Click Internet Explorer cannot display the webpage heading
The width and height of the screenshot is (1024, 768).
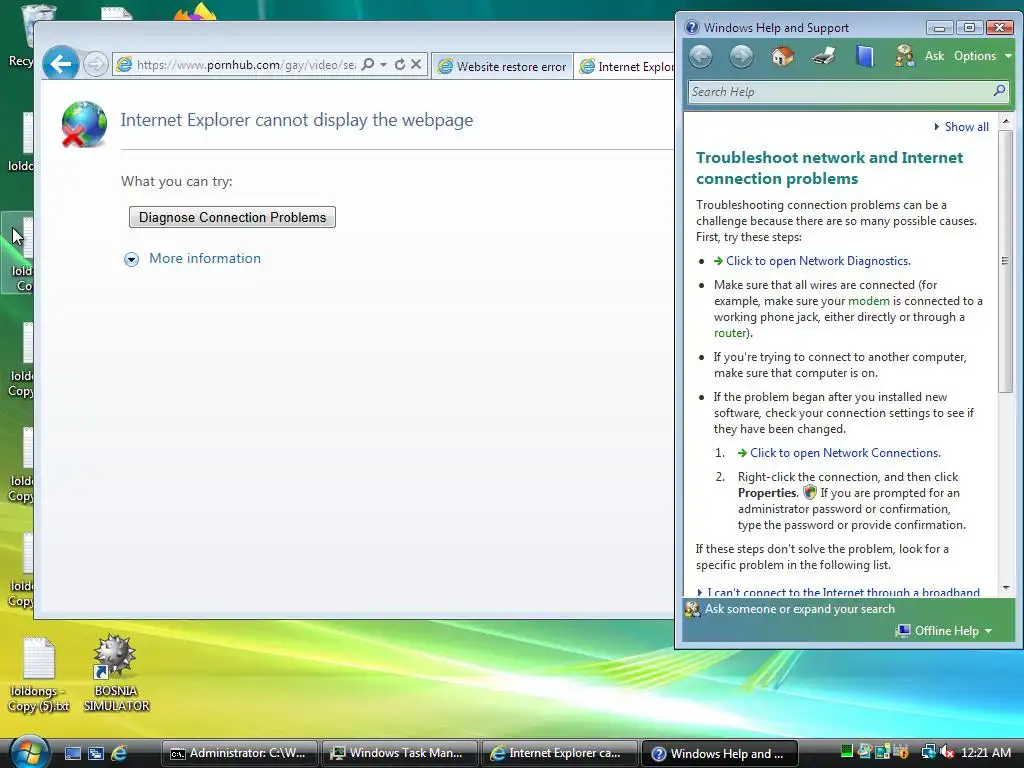coord(296,120)
